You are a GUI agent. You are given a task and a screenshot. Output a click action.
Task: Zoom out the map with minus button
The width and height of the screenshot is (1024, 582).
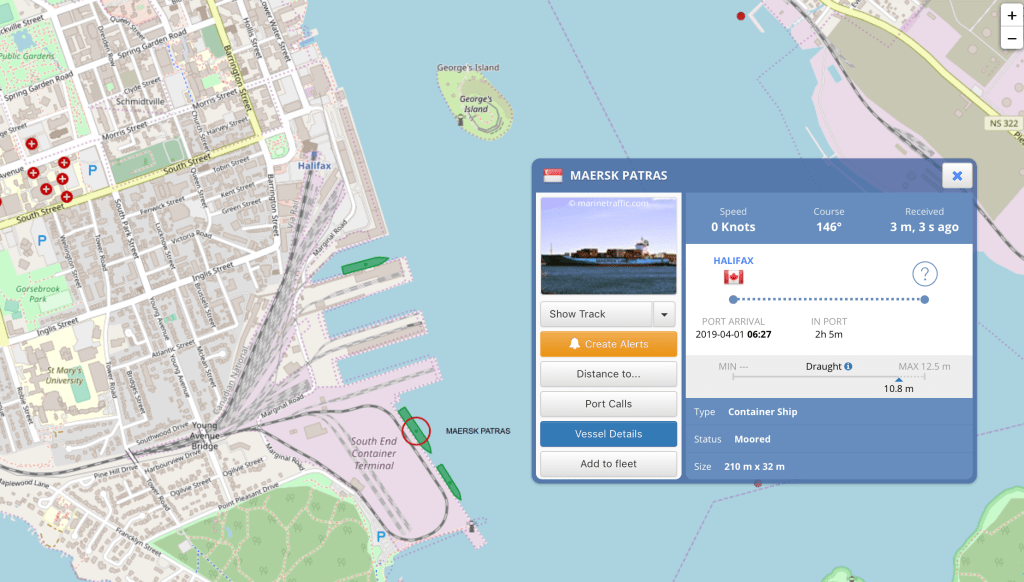pyautogui.click(x=1012, y=39)
